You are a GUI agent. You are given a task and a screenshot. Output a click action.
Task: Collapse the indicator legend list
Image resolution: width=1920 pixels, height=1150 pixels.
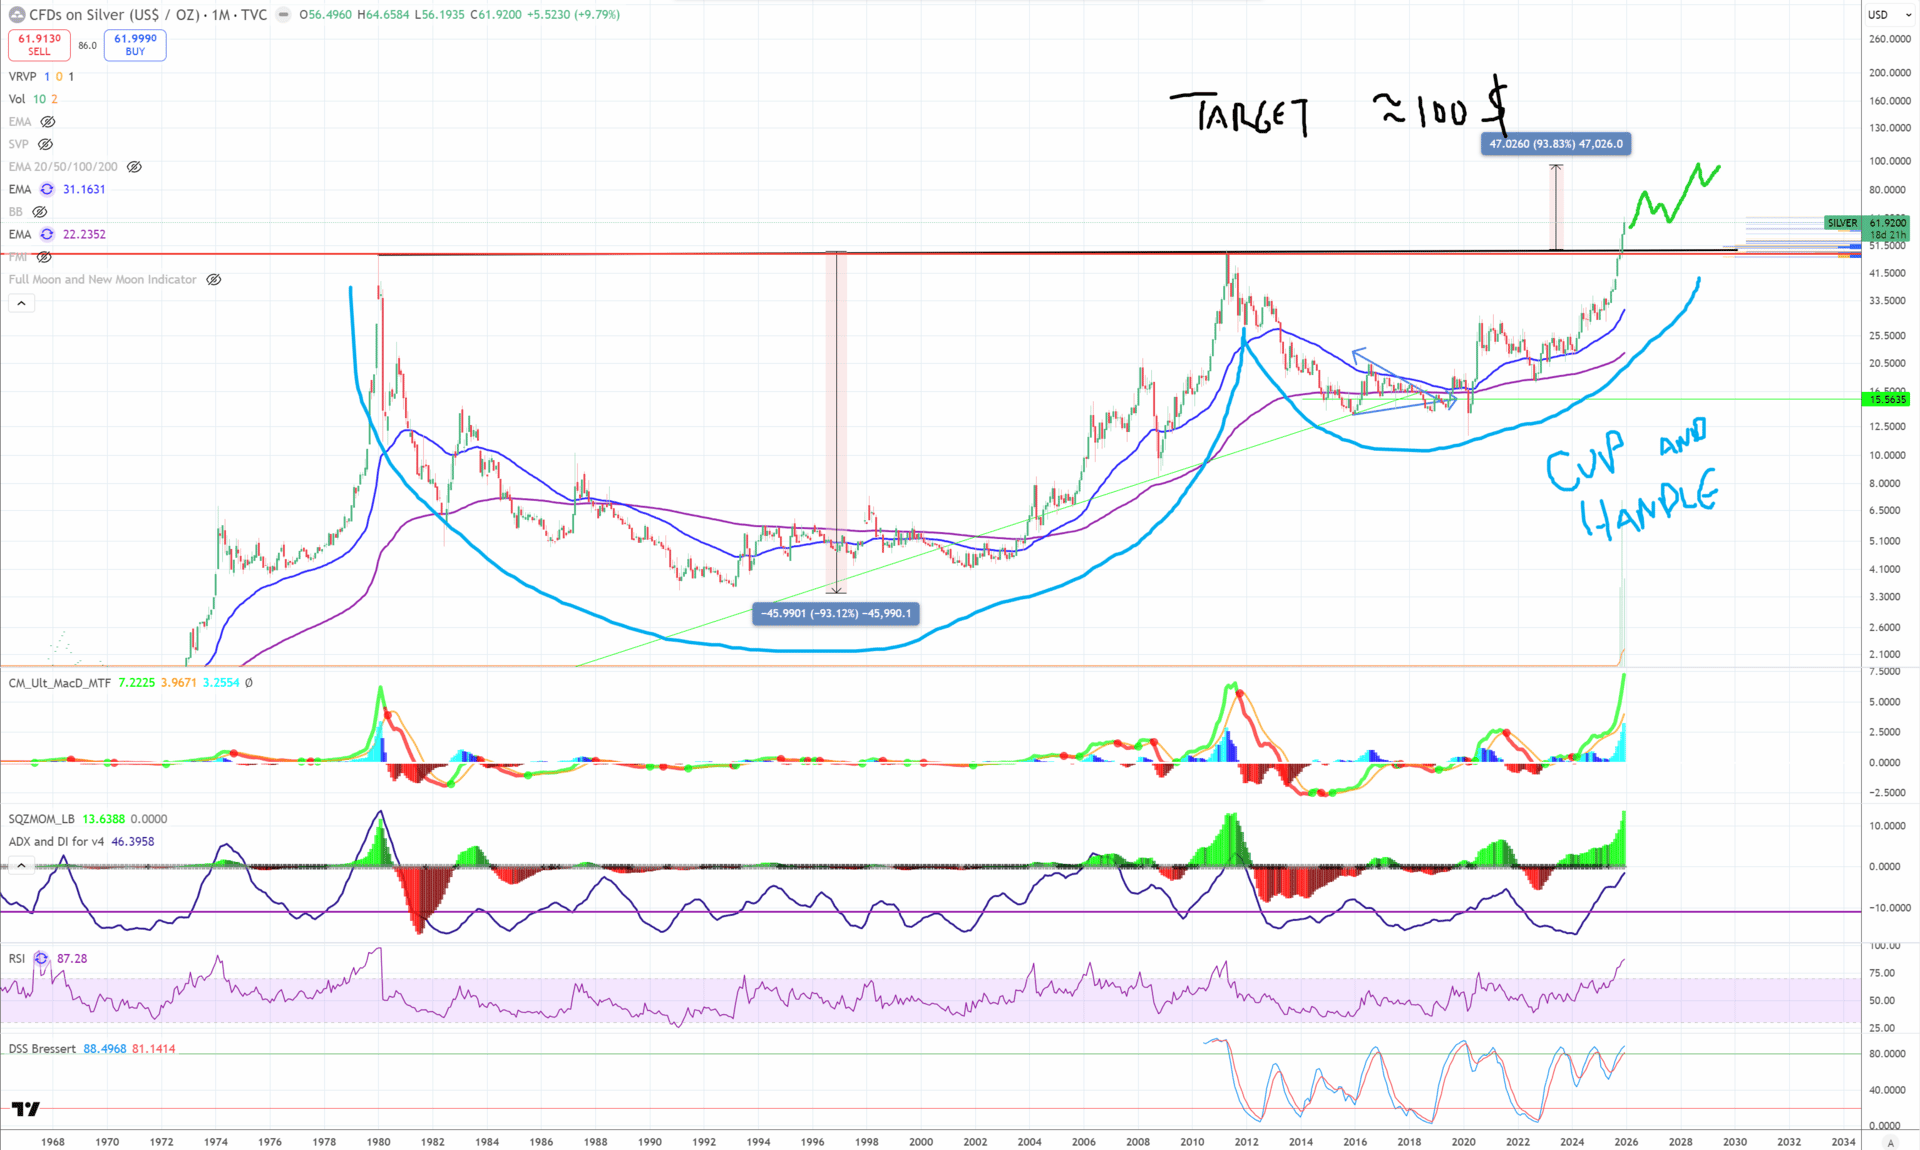pos(21,303)
